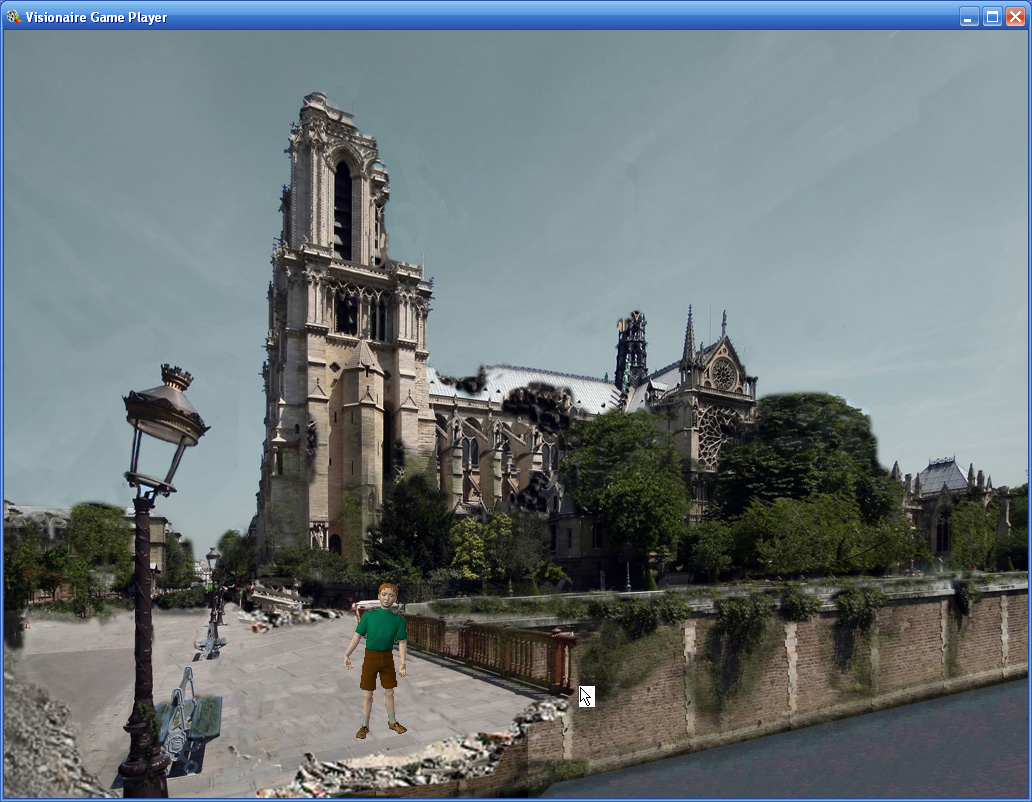Click the river water at bottom right
This screenshot has width=1032, height=802.
pos(850,750)
